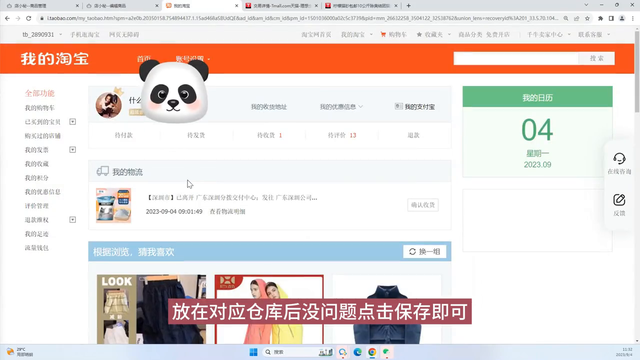
Task: Open 我的足迹 in sidebar
Action: click(37, 234)
